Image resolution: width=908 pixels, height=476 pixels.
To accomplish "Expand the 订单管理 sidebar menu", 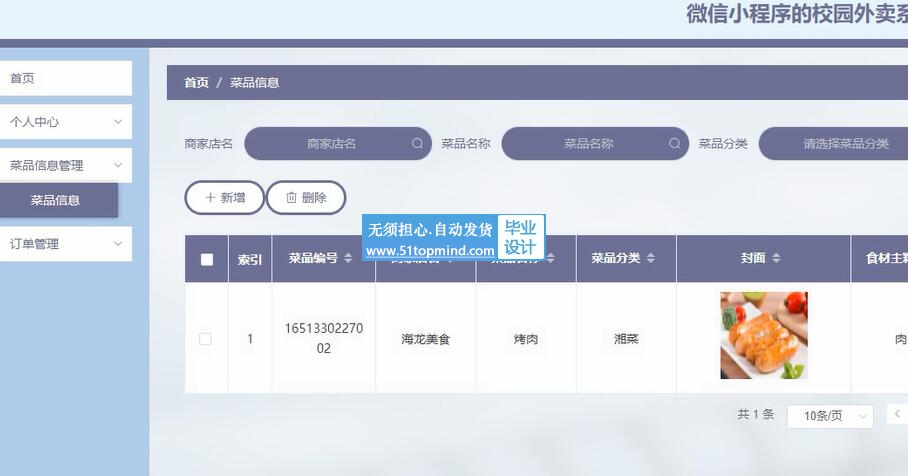I will coord(65,244).
